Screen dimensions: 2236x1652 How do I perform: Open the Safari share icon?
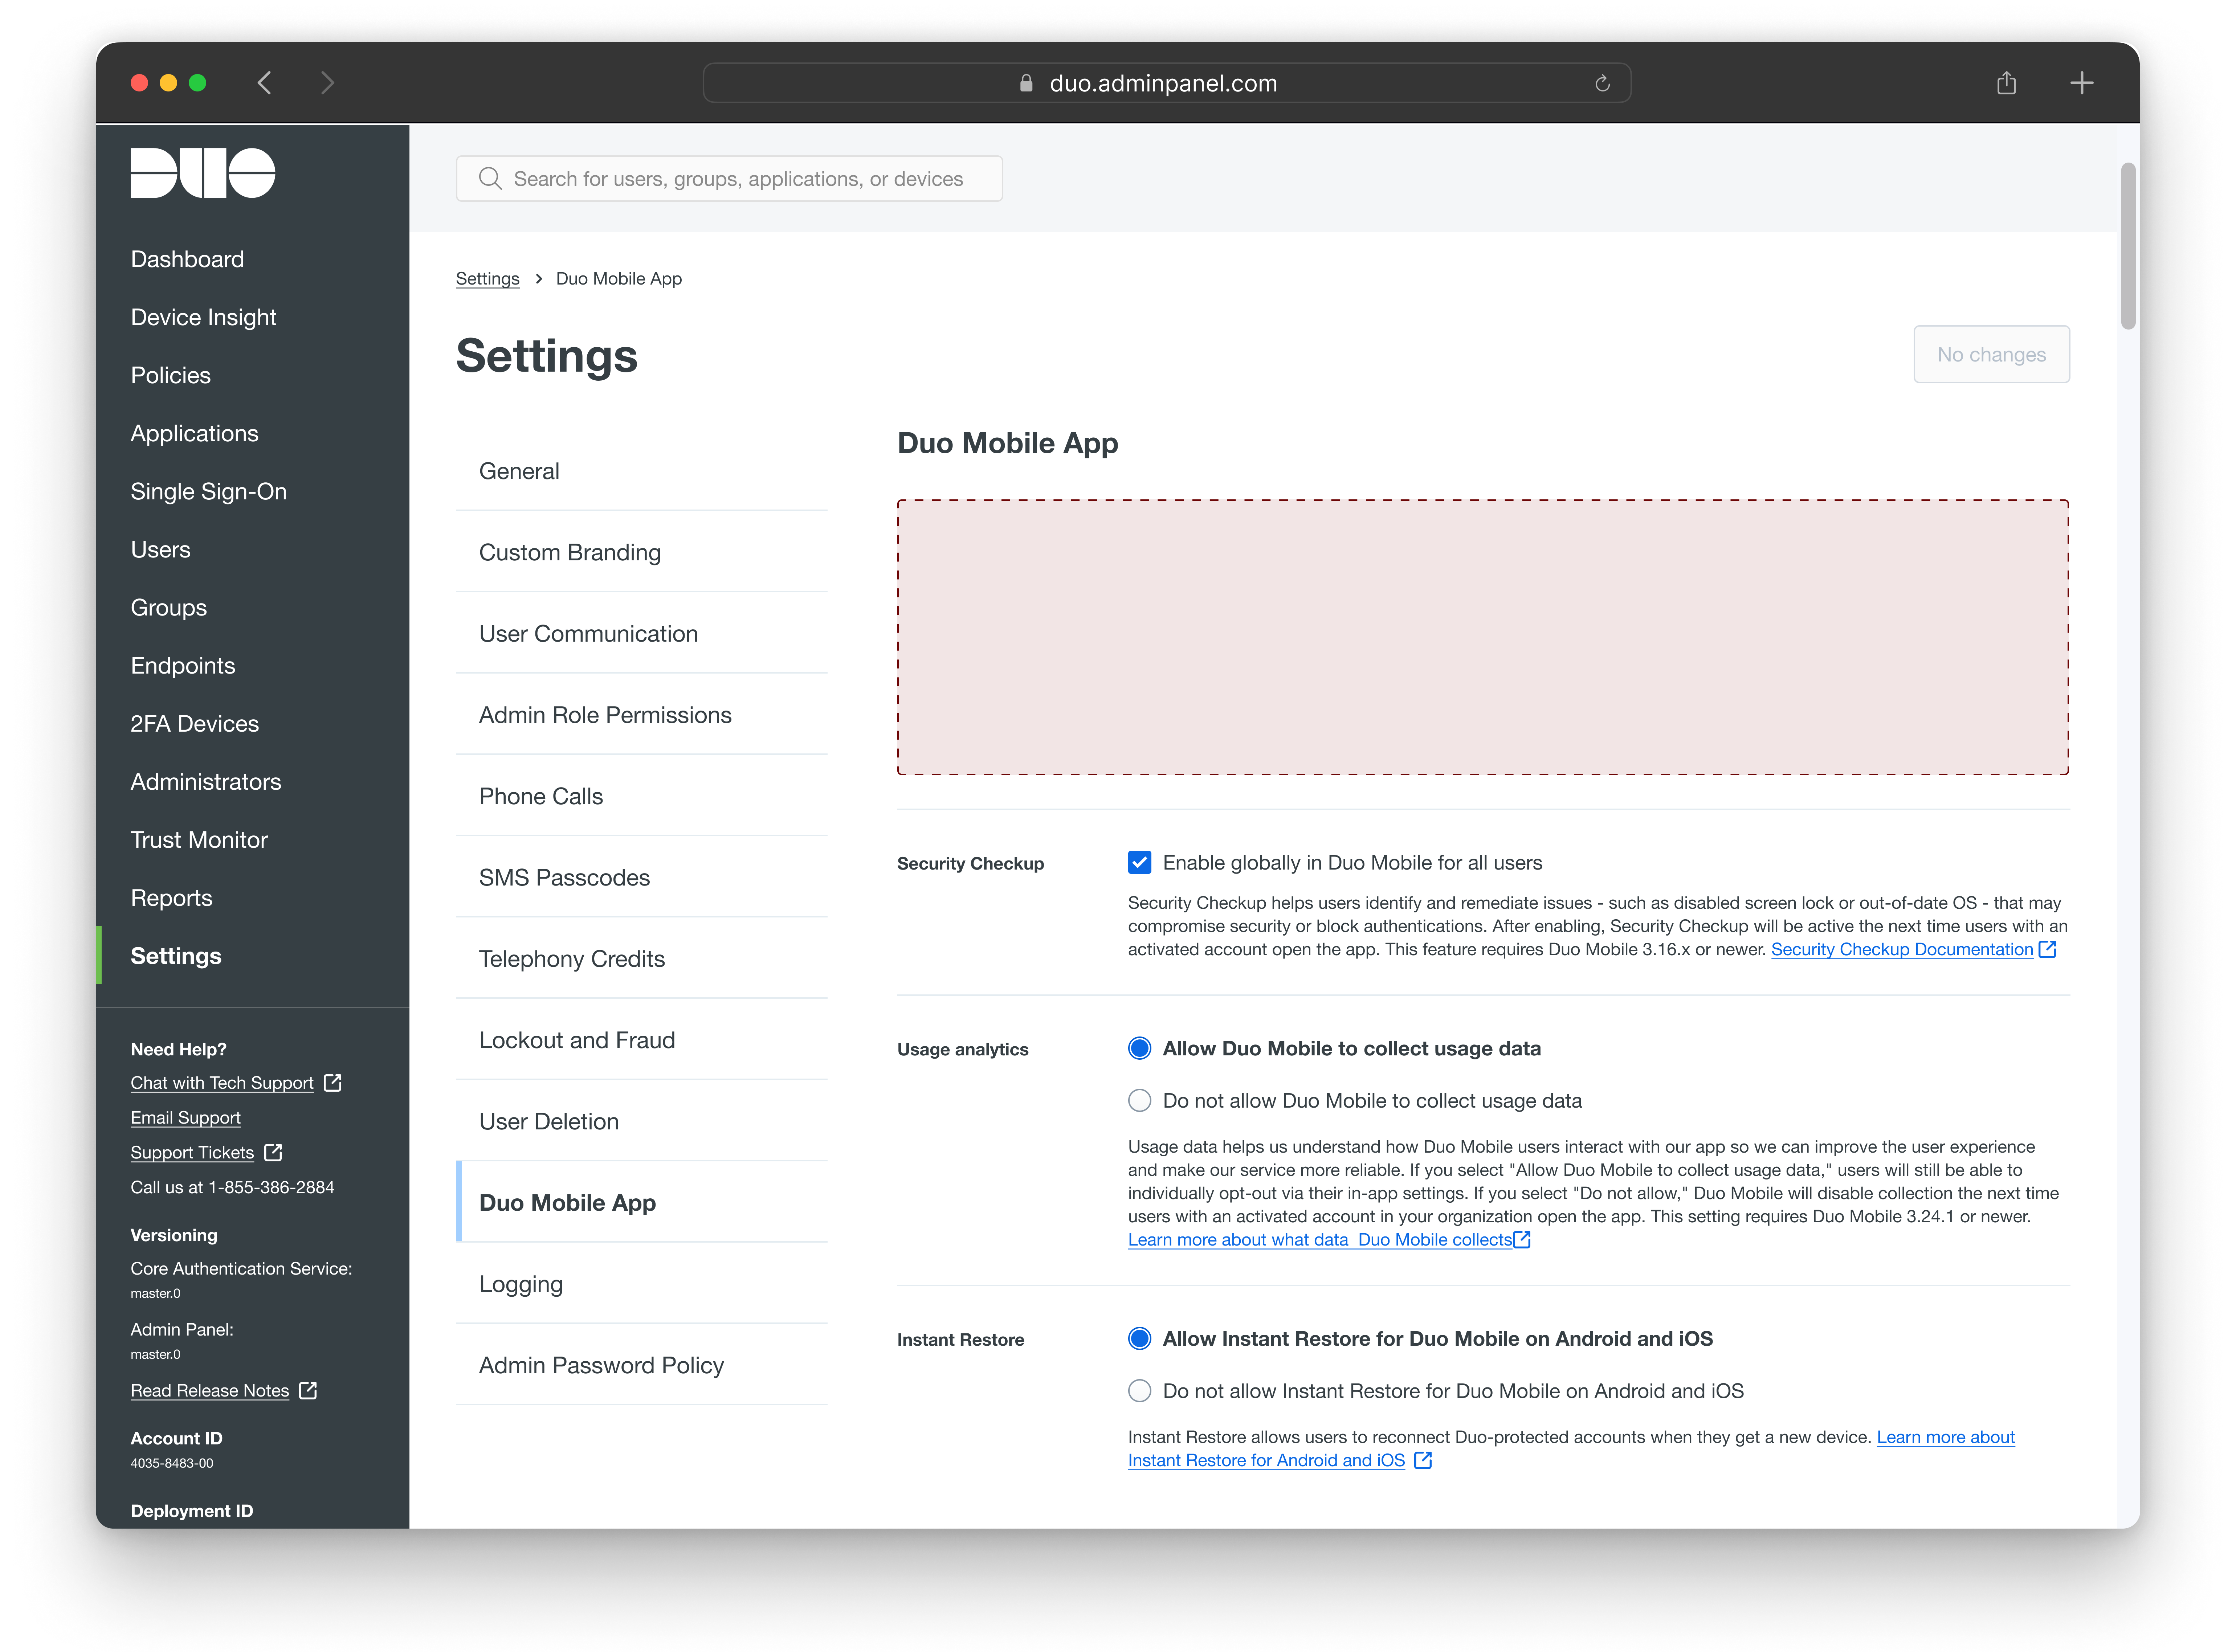click(x=2006, y=83)
